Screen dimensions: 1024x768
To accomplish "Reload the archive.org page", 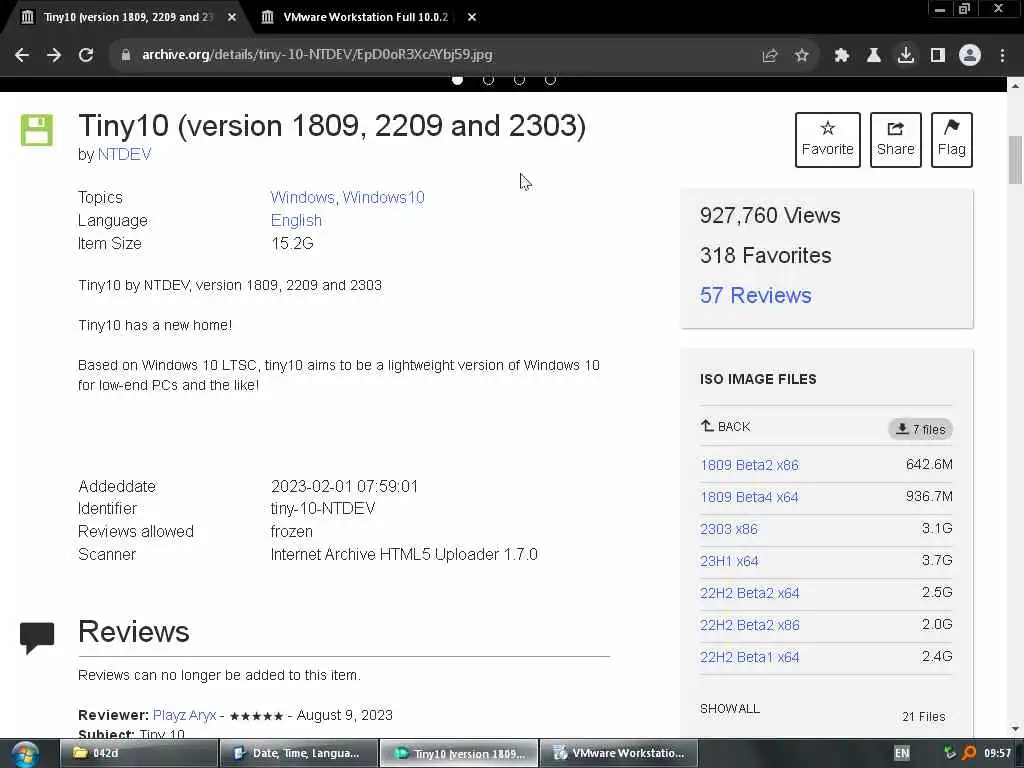I will tap(86, 56).
